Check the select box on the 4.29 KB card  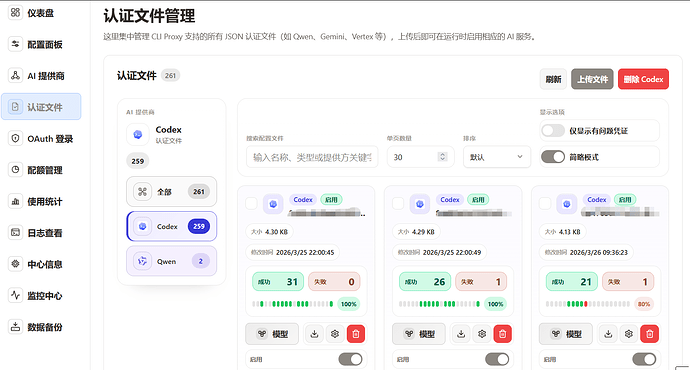398,203
